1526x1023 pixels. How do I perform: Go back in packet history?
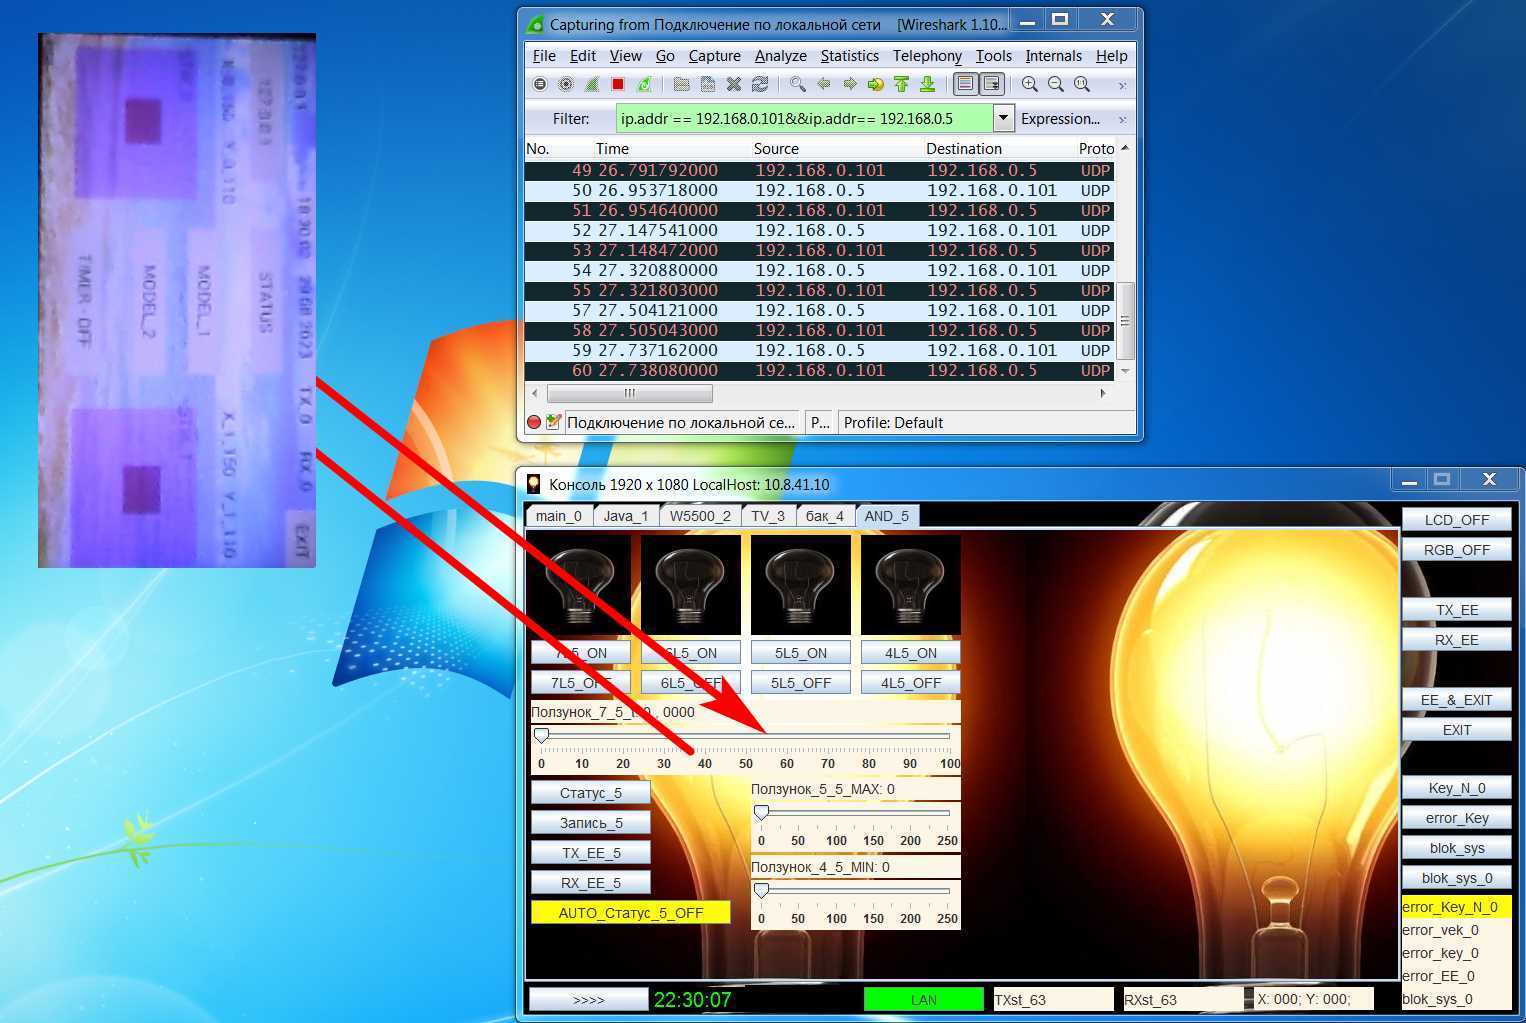823,85
